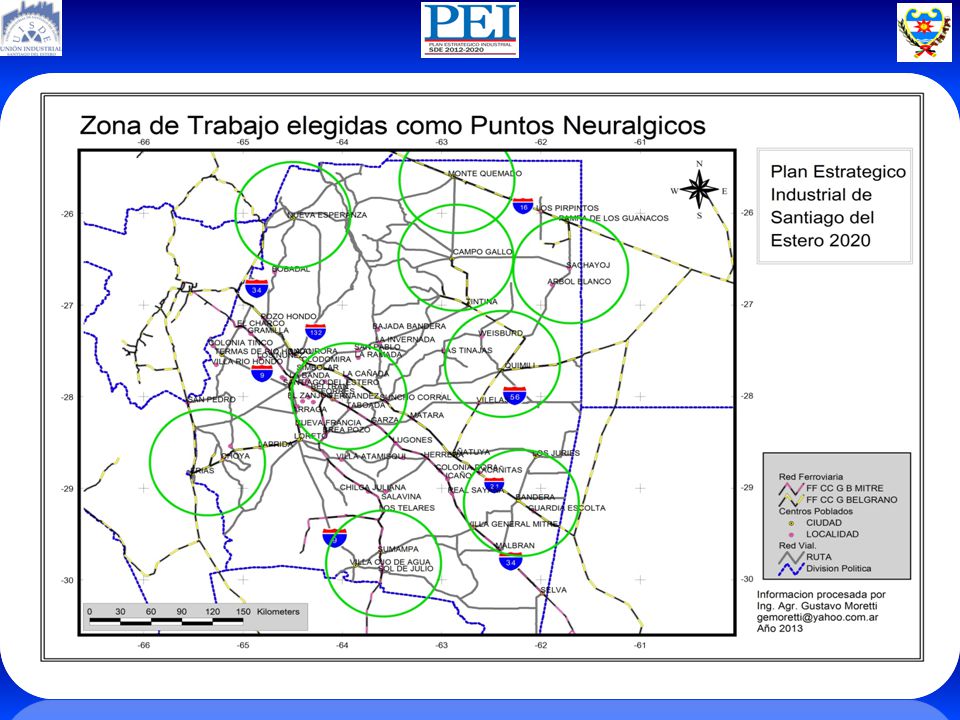
Task: Click the SUMAMPA label
Action: (399, 549)
